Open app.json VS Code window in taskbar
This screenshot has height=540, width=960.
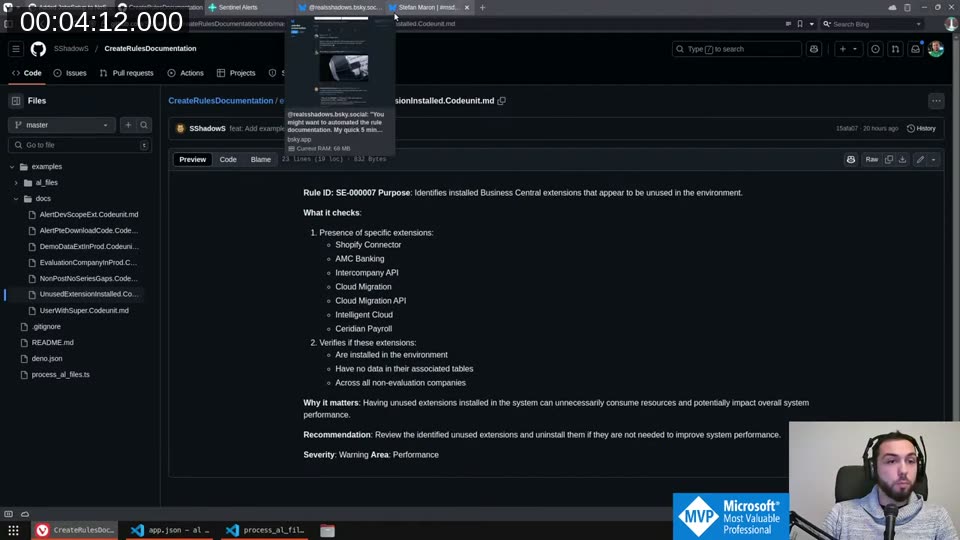tap(170, 530)
